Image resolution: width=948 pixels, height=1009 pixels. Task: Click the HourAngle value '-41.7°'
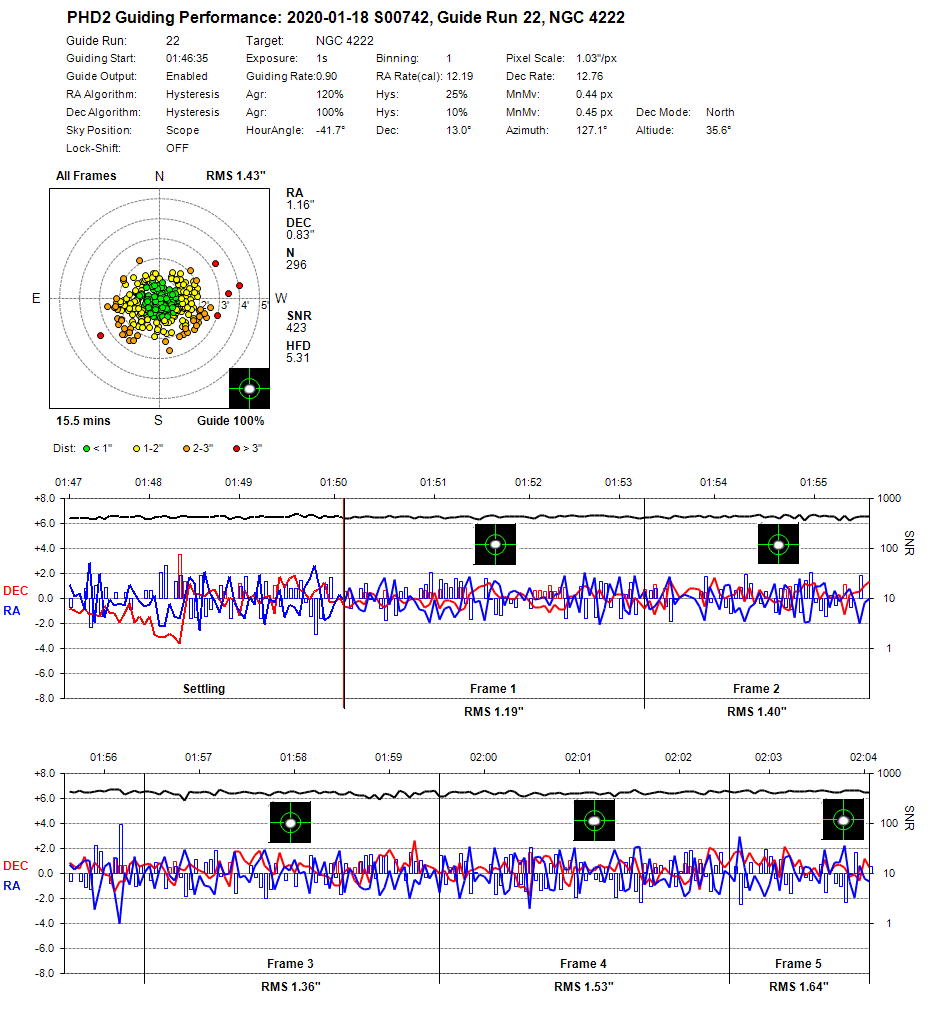click(330, 130)
